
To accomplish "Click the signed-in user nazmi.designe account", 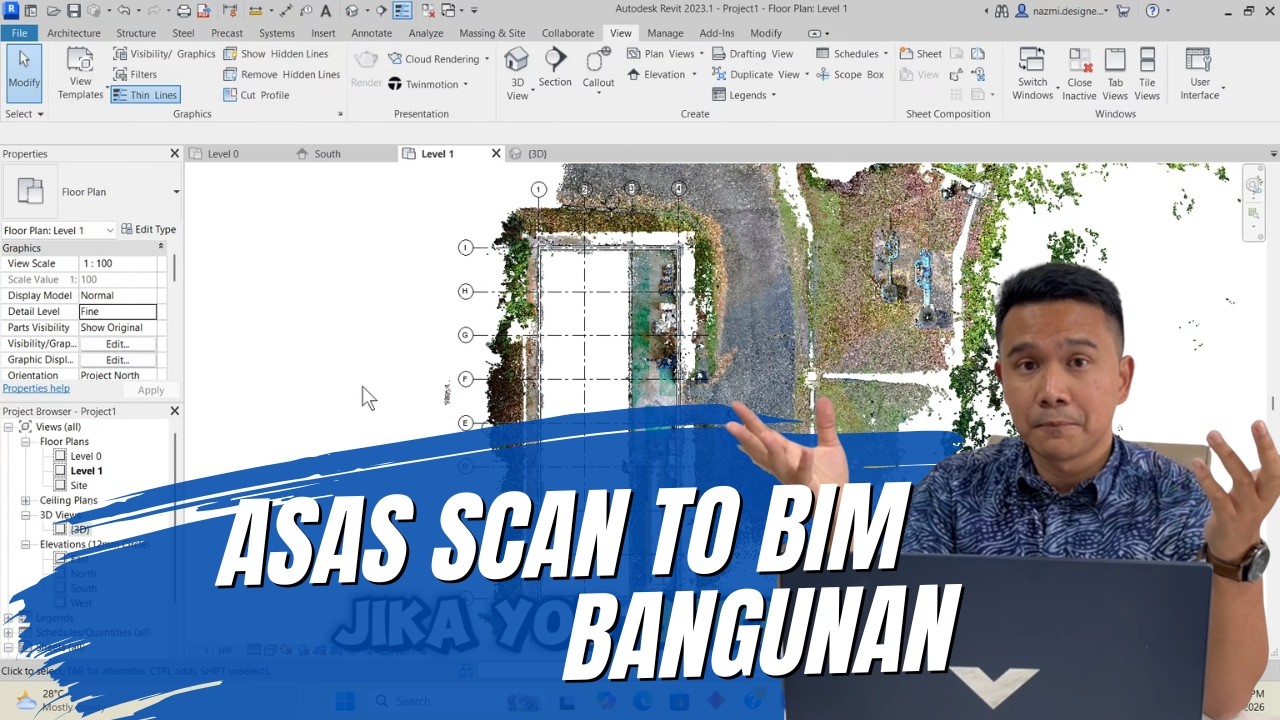I will click(x=1061, y=11).
